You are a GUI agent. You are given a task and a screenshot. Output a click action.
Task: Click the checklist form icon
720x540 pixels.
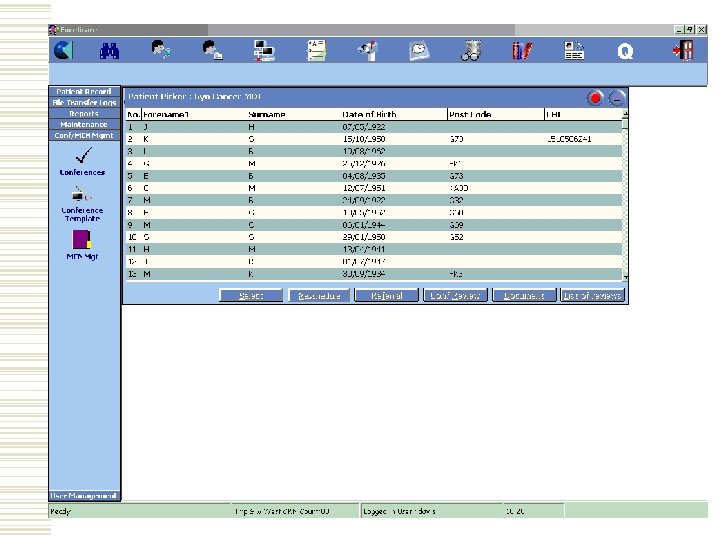(316, 50)
